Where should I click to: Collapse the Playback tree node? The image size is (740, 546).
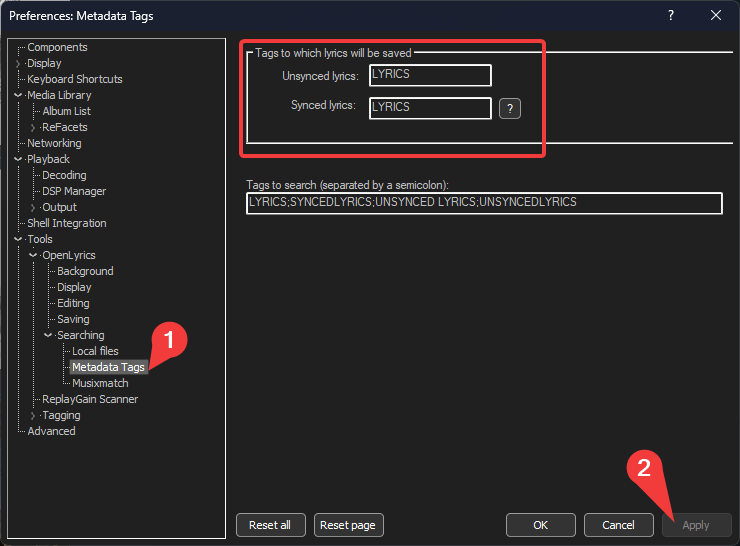click(18, 160)
